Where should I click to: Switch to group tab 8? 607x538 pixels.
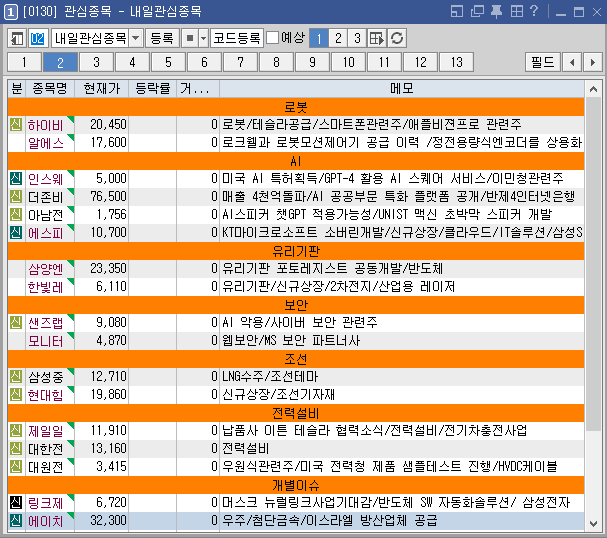[x=276, y=62]
